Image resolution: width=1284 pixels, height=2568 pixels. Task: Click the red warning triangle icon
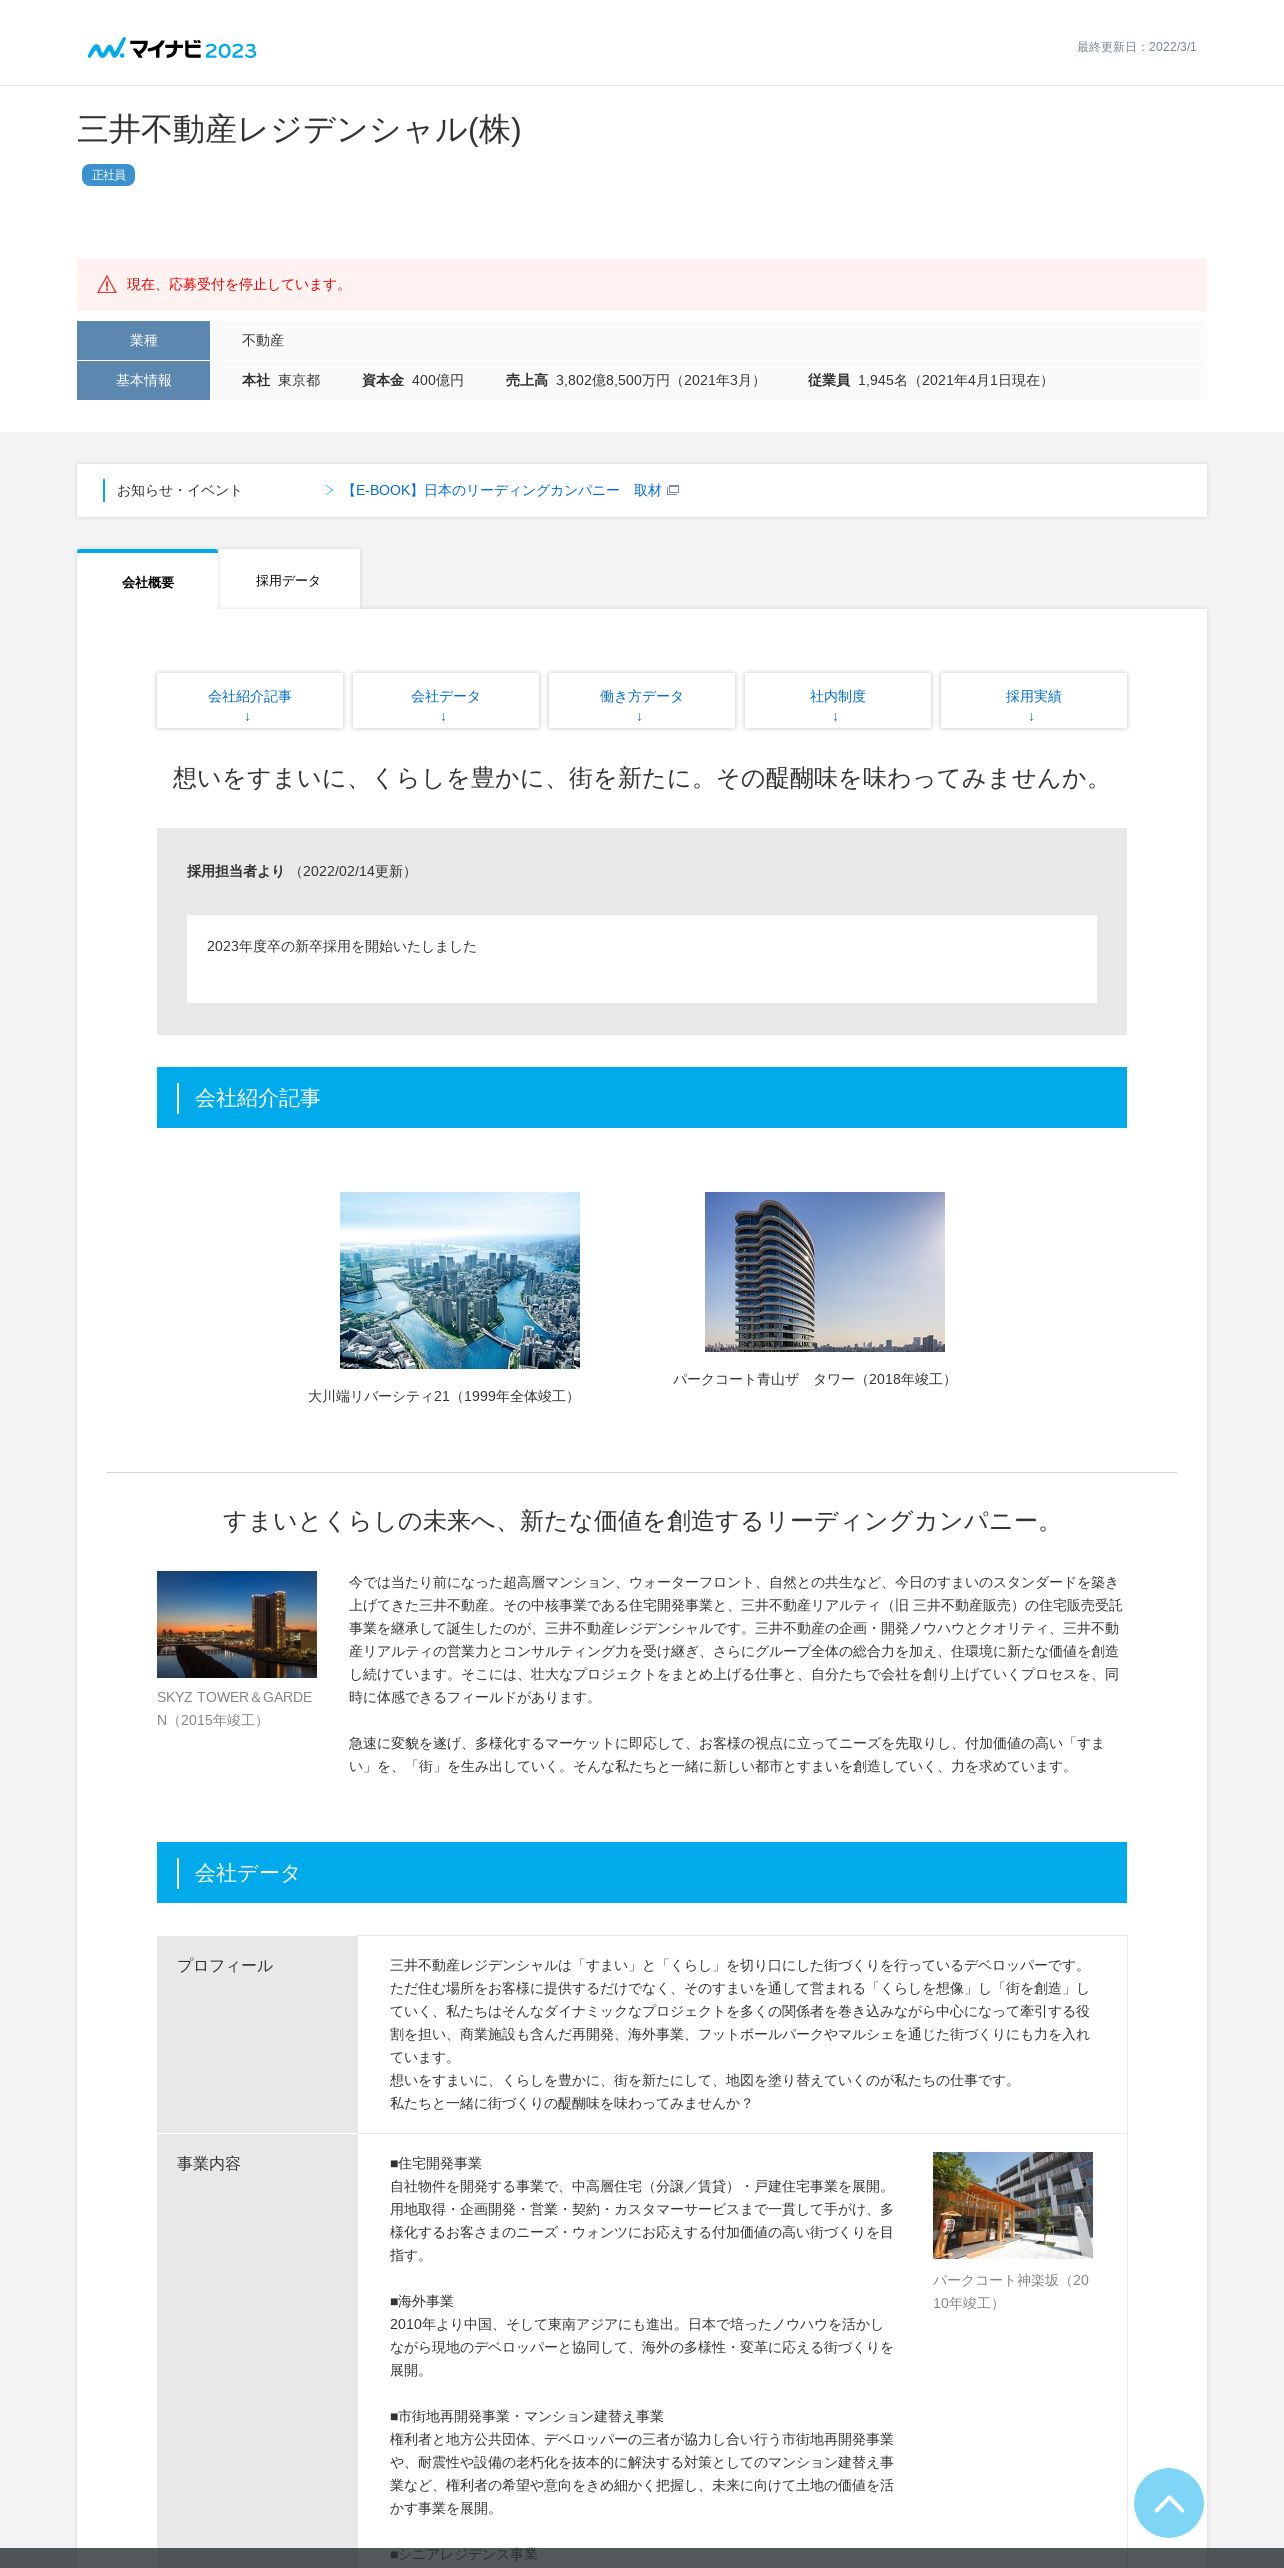point(107,285)
